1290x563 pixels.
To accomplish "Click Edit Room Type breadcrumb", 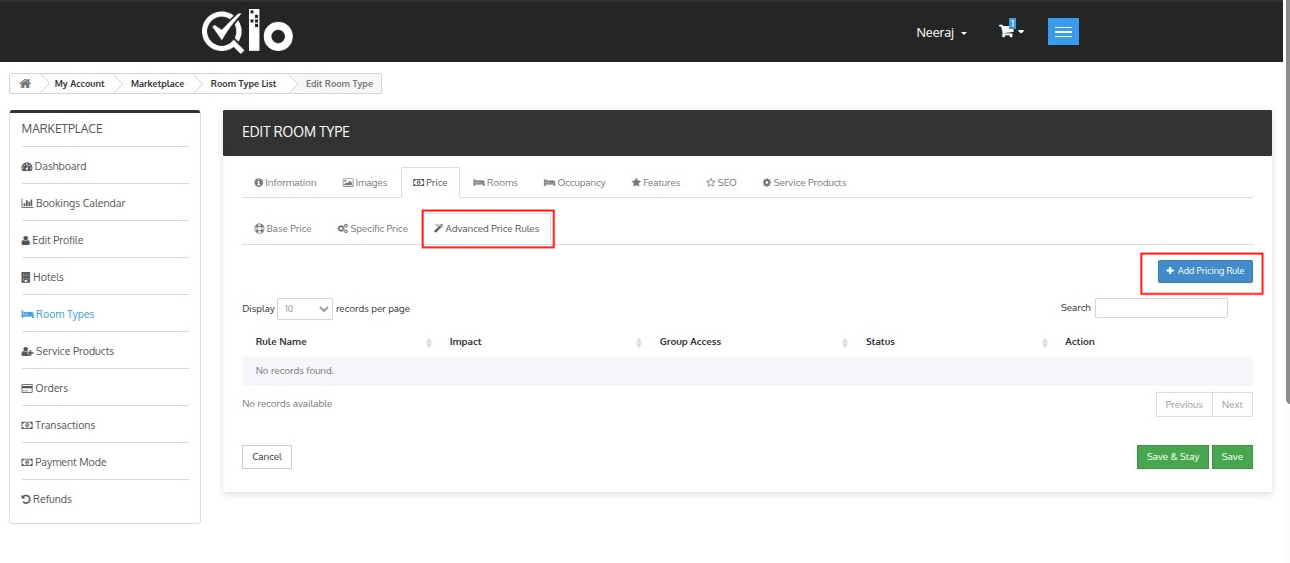I will [339, 84].
